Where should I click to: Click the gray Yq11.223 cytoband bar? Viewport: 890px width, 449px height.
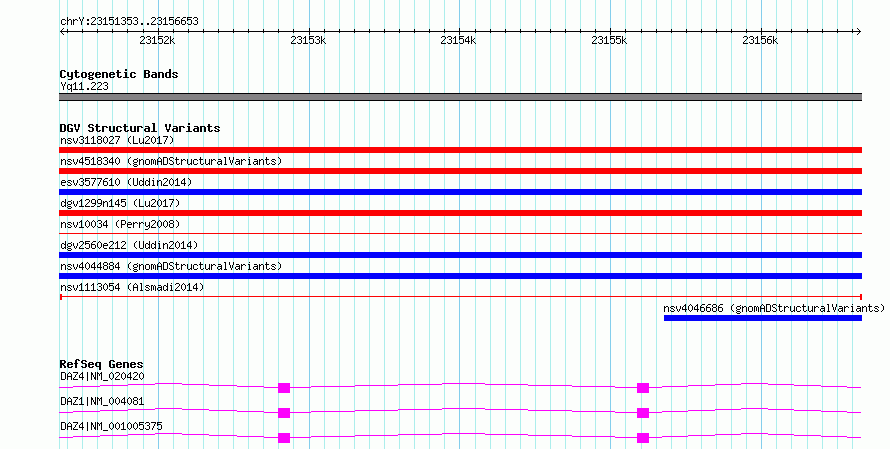coord(460,97)
